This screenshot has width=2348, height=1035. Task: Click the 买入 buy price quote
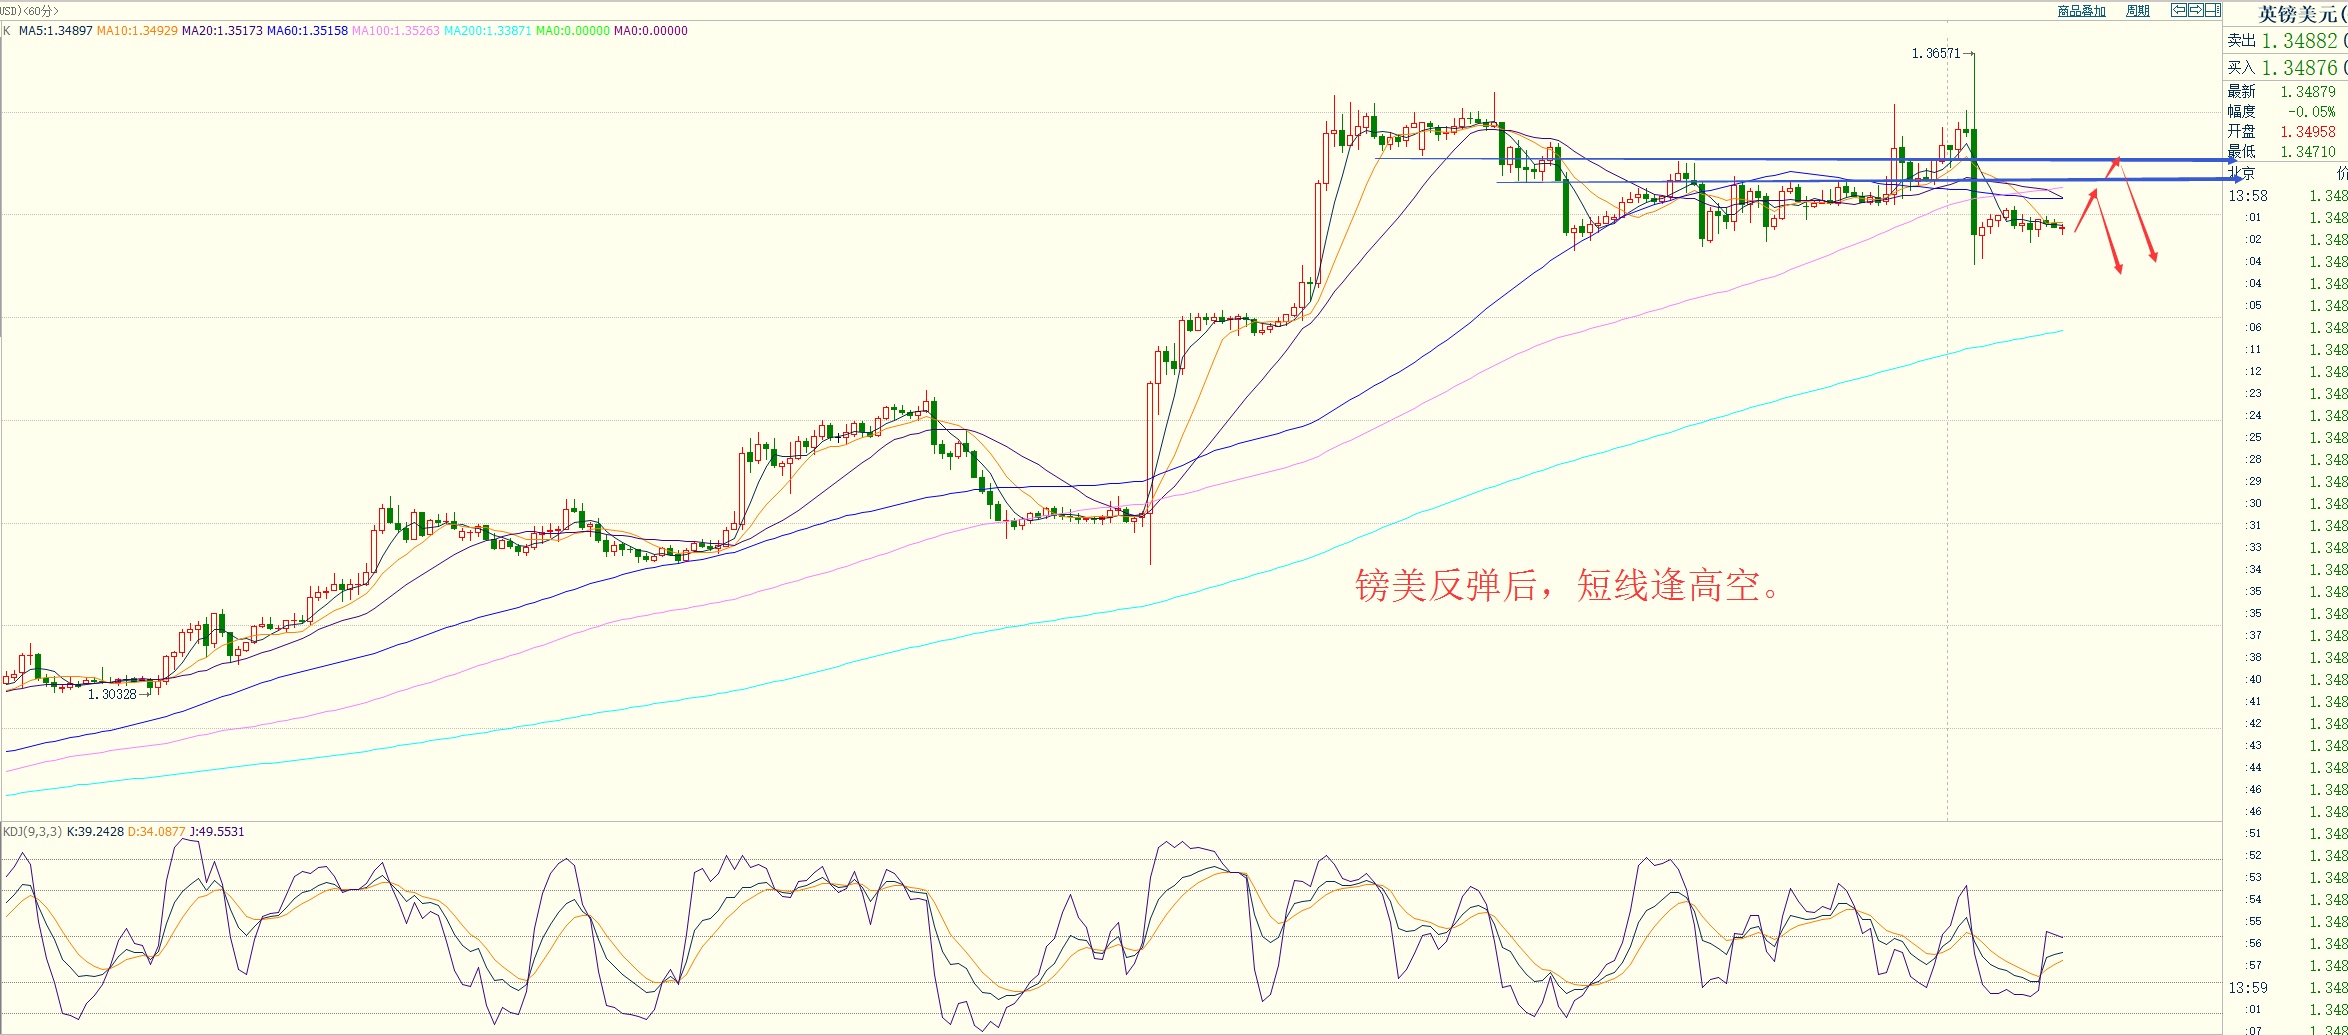point(2284,68)
